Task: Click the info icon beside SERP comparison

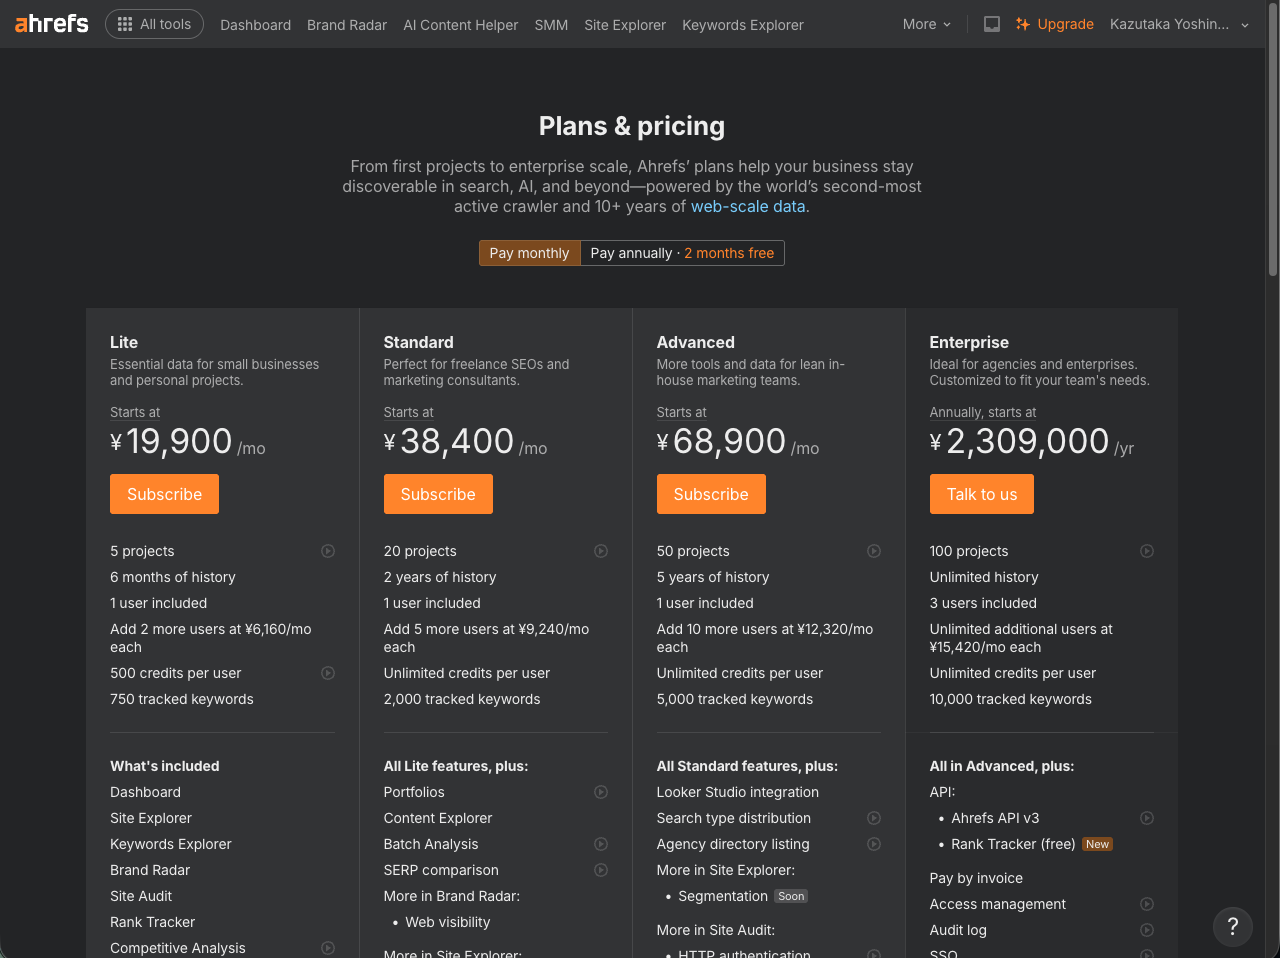Action: point(601,870)
